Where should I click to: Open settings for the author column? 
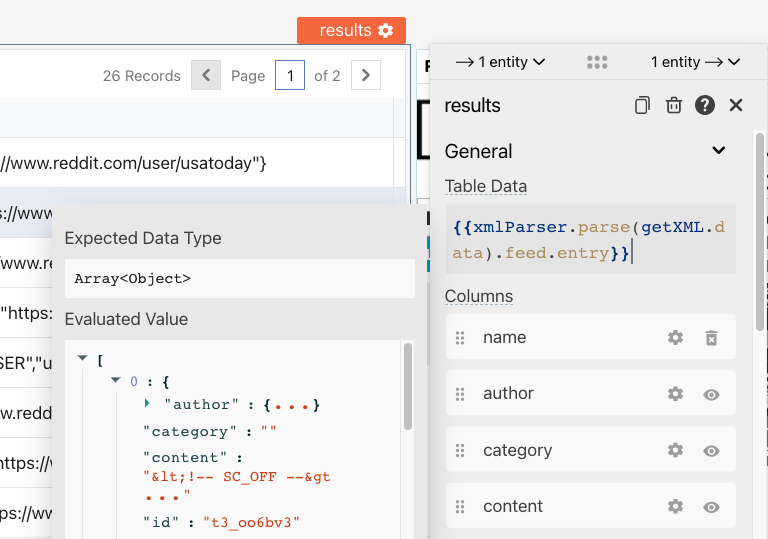(x=675, y=394)
